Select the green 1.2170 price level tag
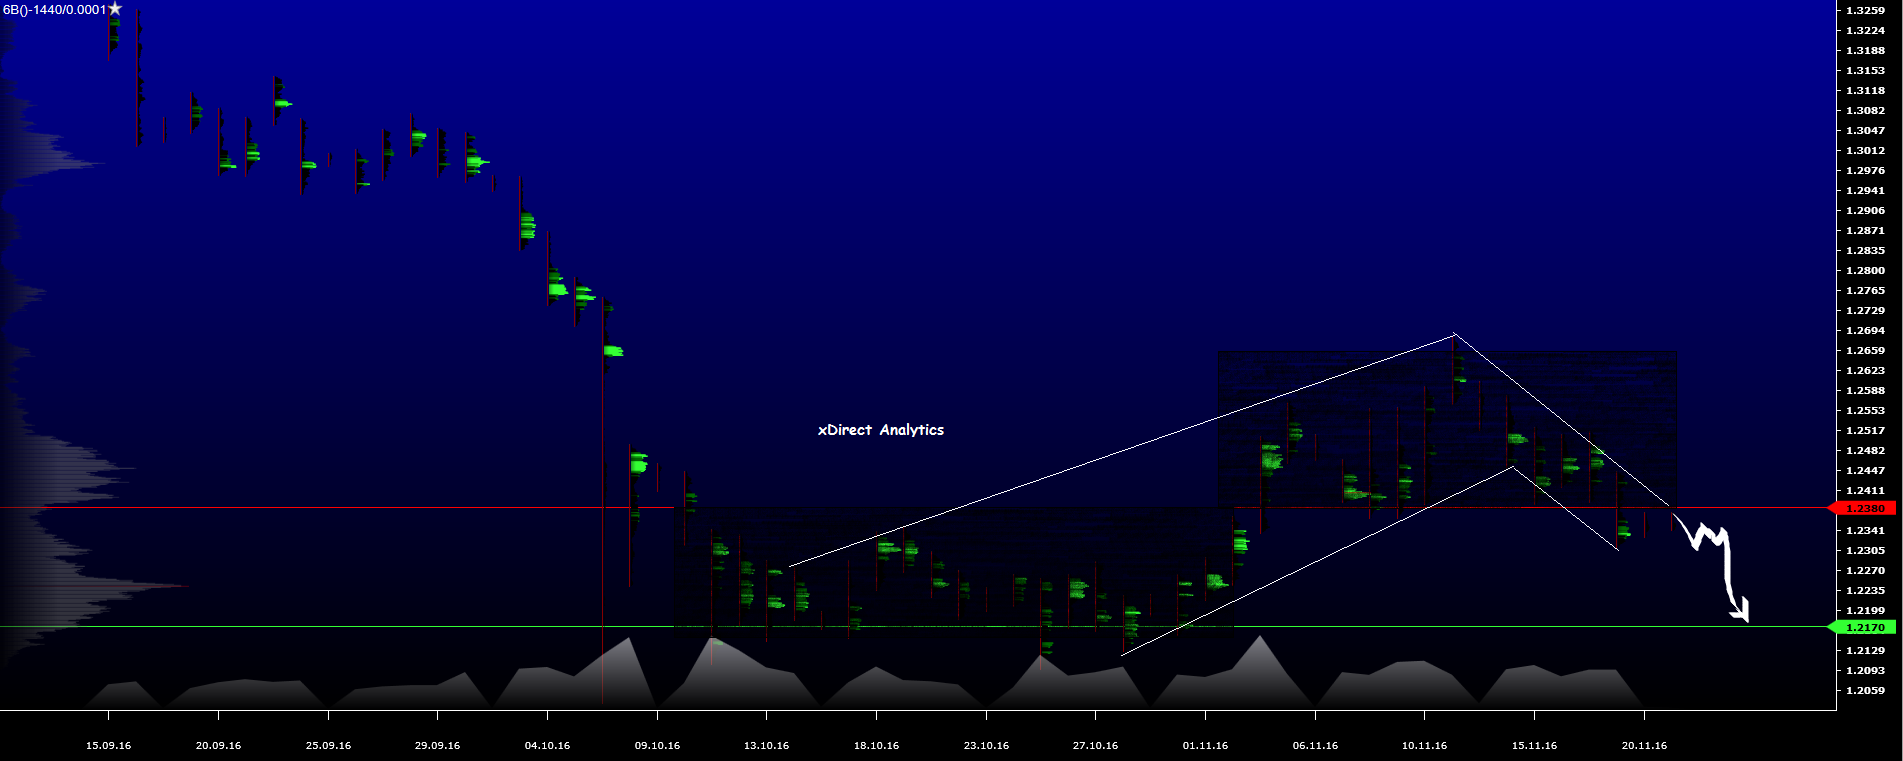Image resolution: width=1903 pixels, height=761 pixels. tap(1864, 627)
